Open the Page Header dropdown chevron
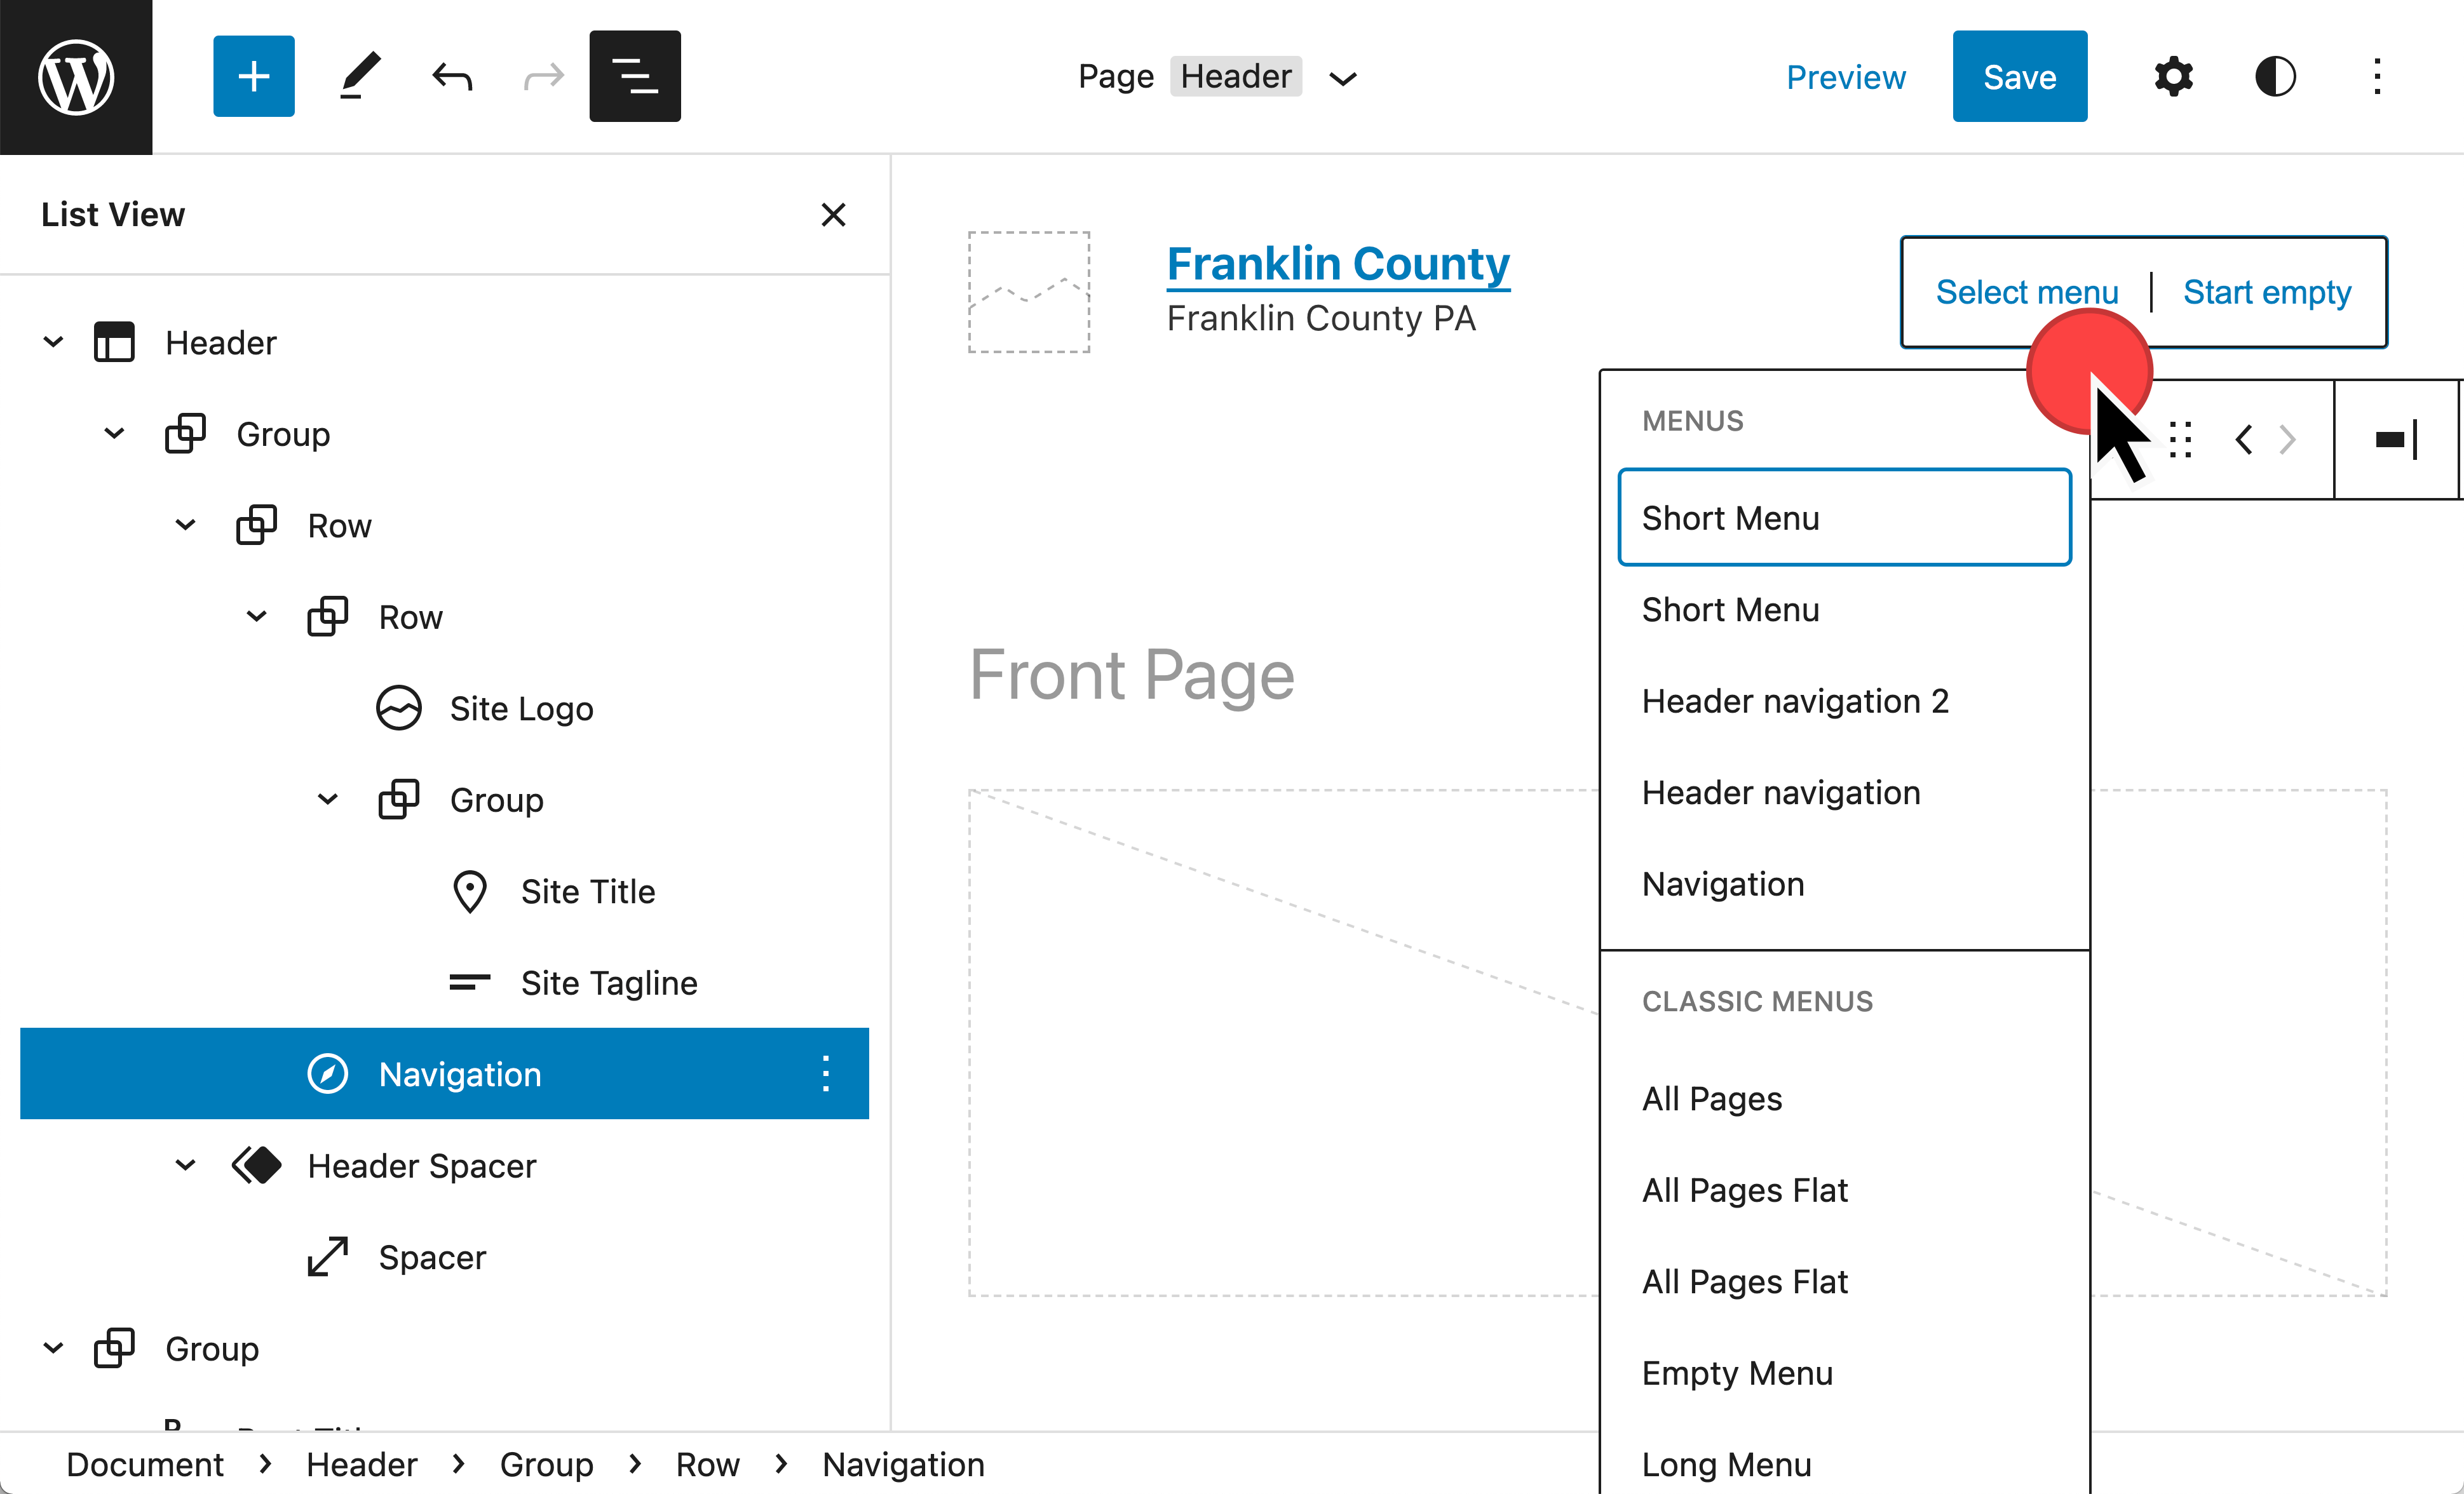This screenshot has width=2464, height=1494. pos(1344,78)
